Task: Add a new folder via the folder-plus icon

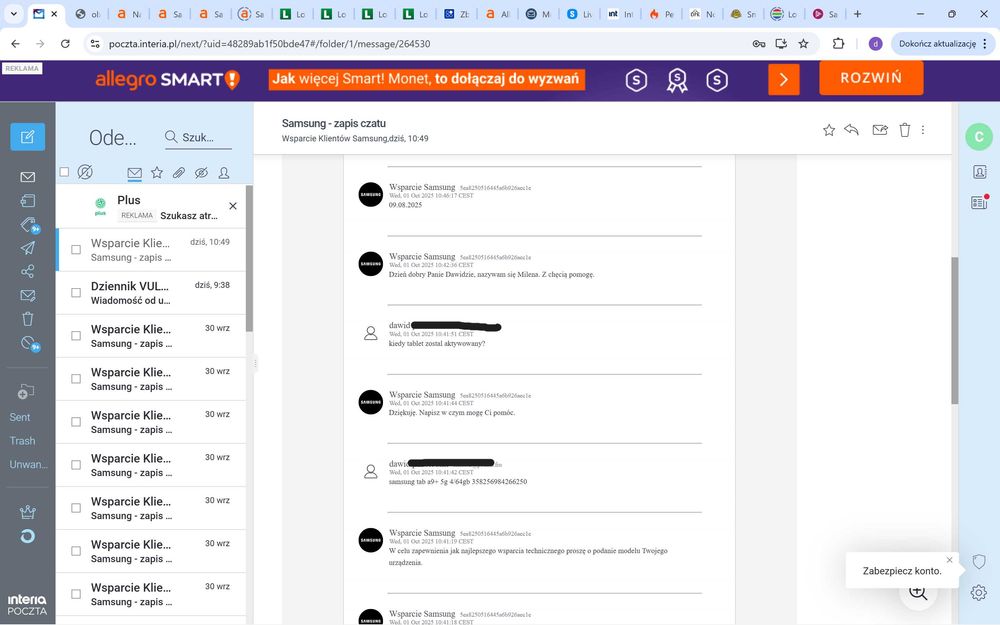Action: (26, 392)
